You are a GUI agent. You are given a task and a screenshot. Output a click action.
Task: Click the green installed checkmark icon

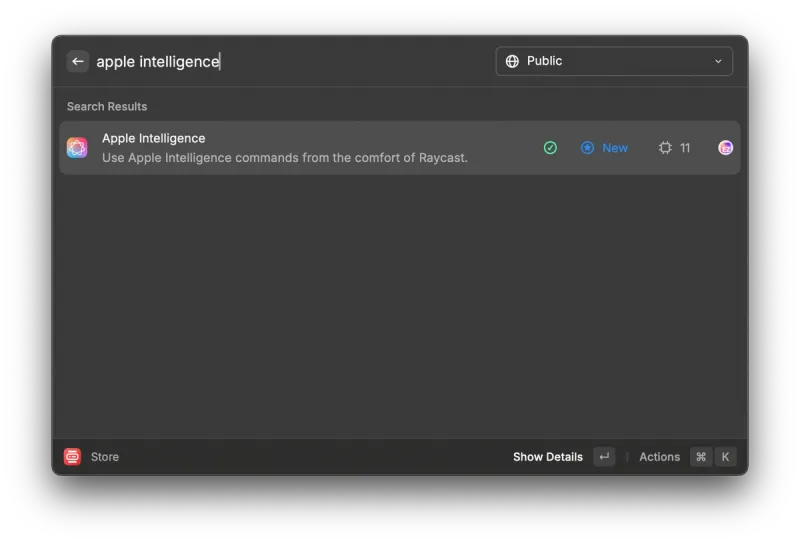pos(550,148)
